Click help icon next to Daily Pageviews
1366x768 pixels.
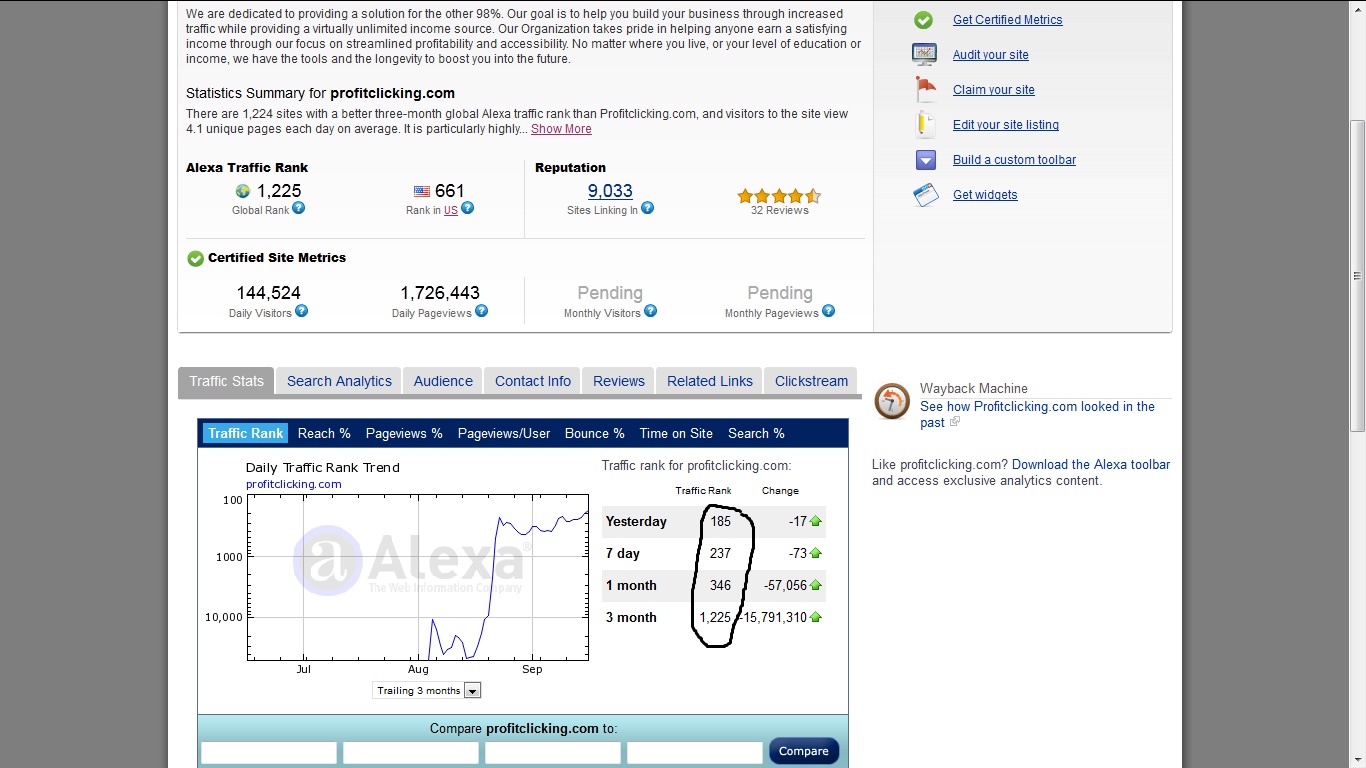pyautogui.click(x=481, y=311)
